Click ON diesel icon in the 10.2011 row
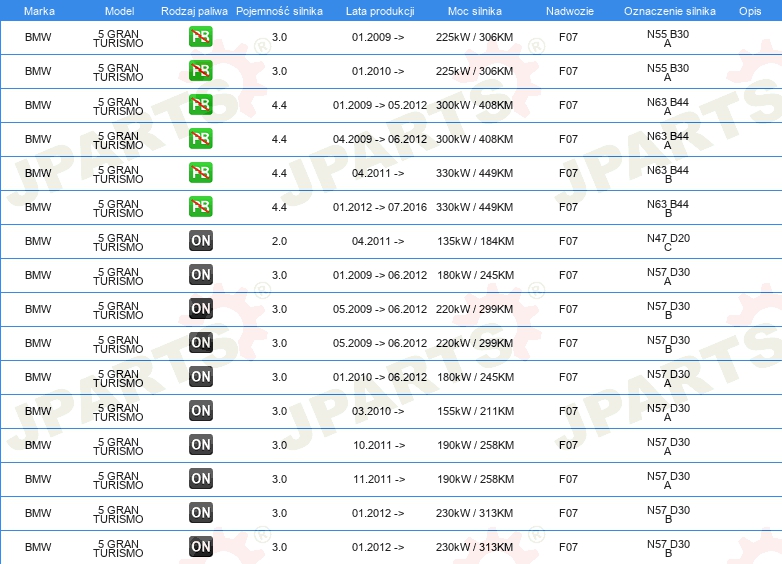782x564 pixels. [201, 444]
